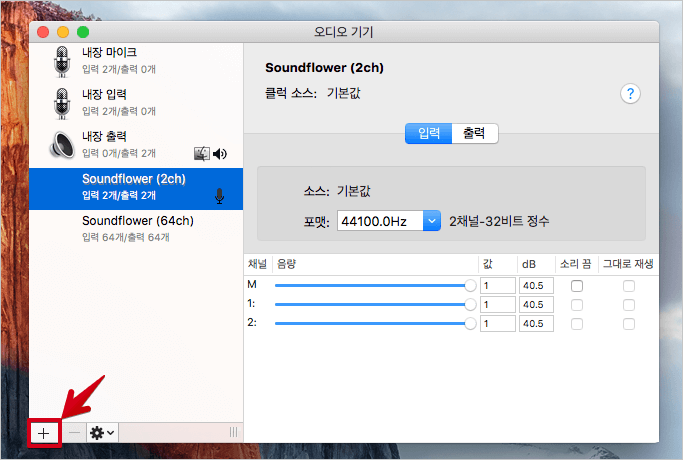The image size is (683, 460).
Task: Click the sound output speaker badge icon
Action: pyautogui.click(x=220, y=153)
